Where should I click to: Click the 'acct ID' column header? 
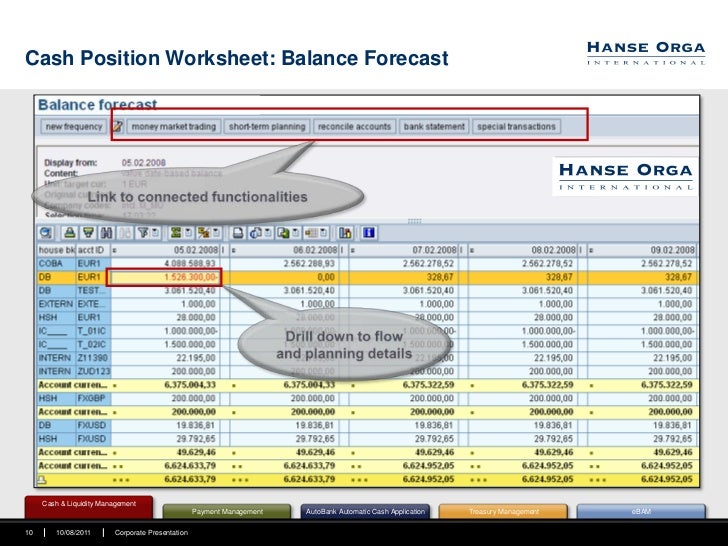pyautogui.click(x=93, y=250)
